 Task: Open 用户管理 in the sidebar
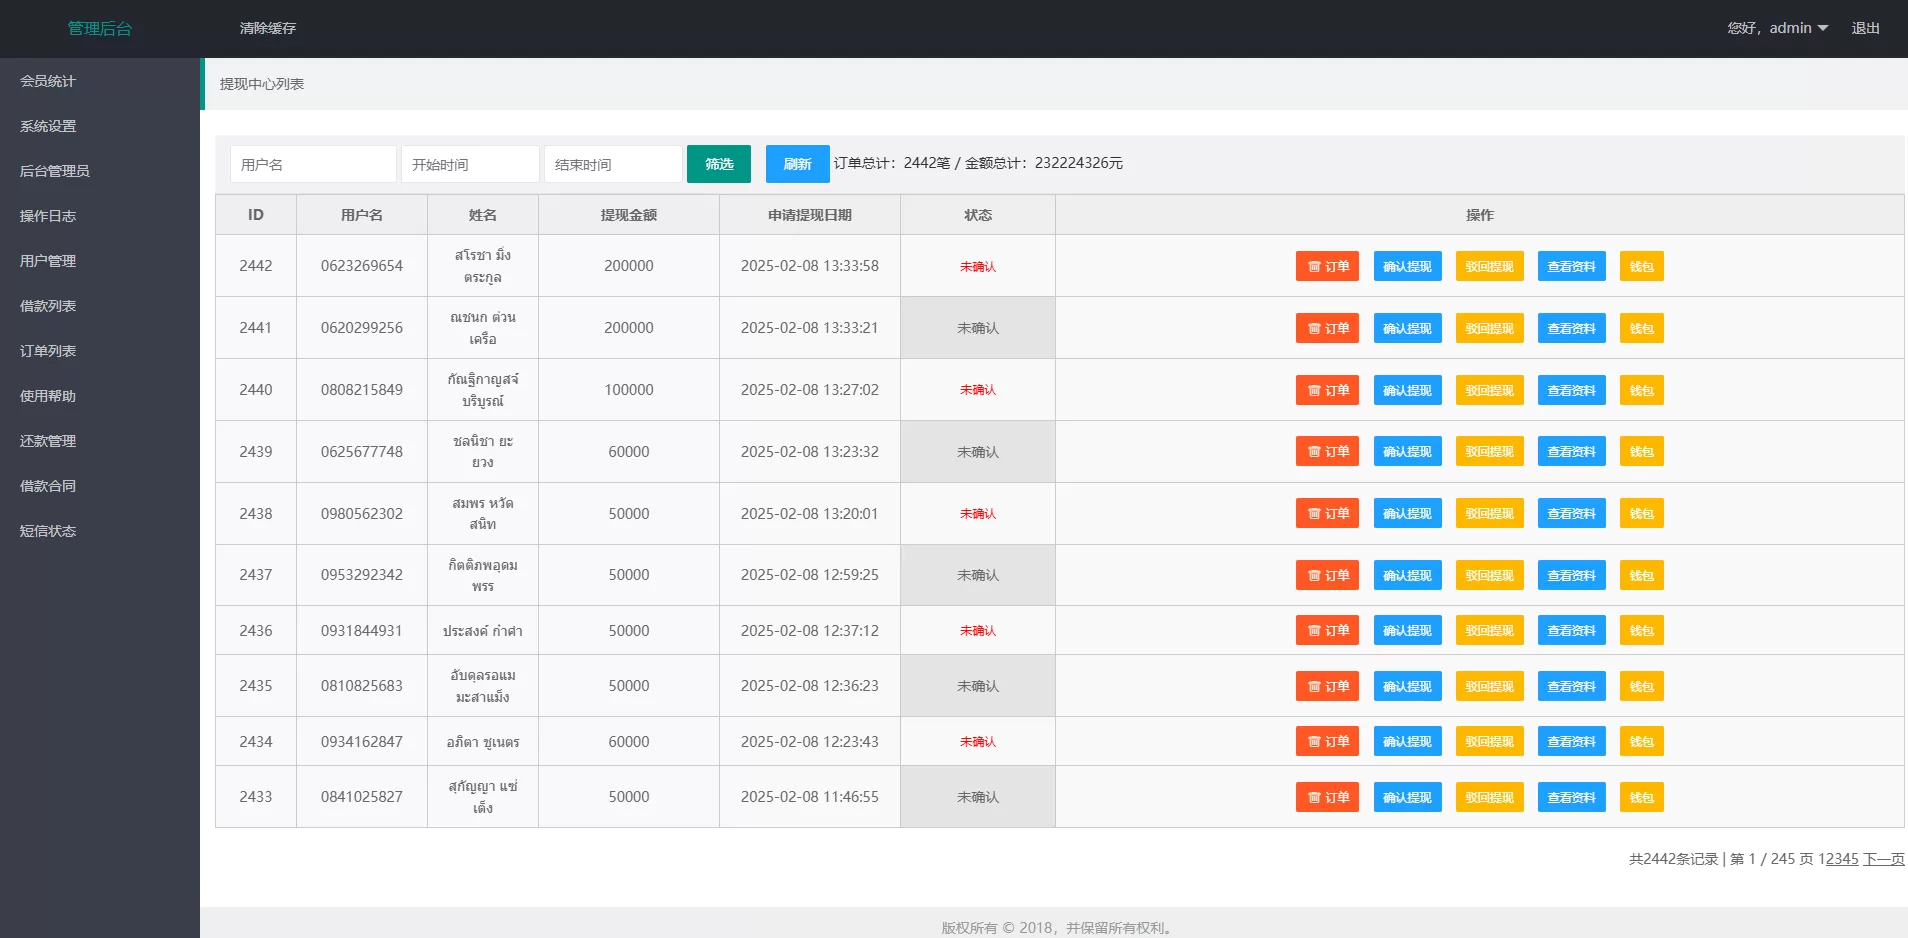coord(48,261)
